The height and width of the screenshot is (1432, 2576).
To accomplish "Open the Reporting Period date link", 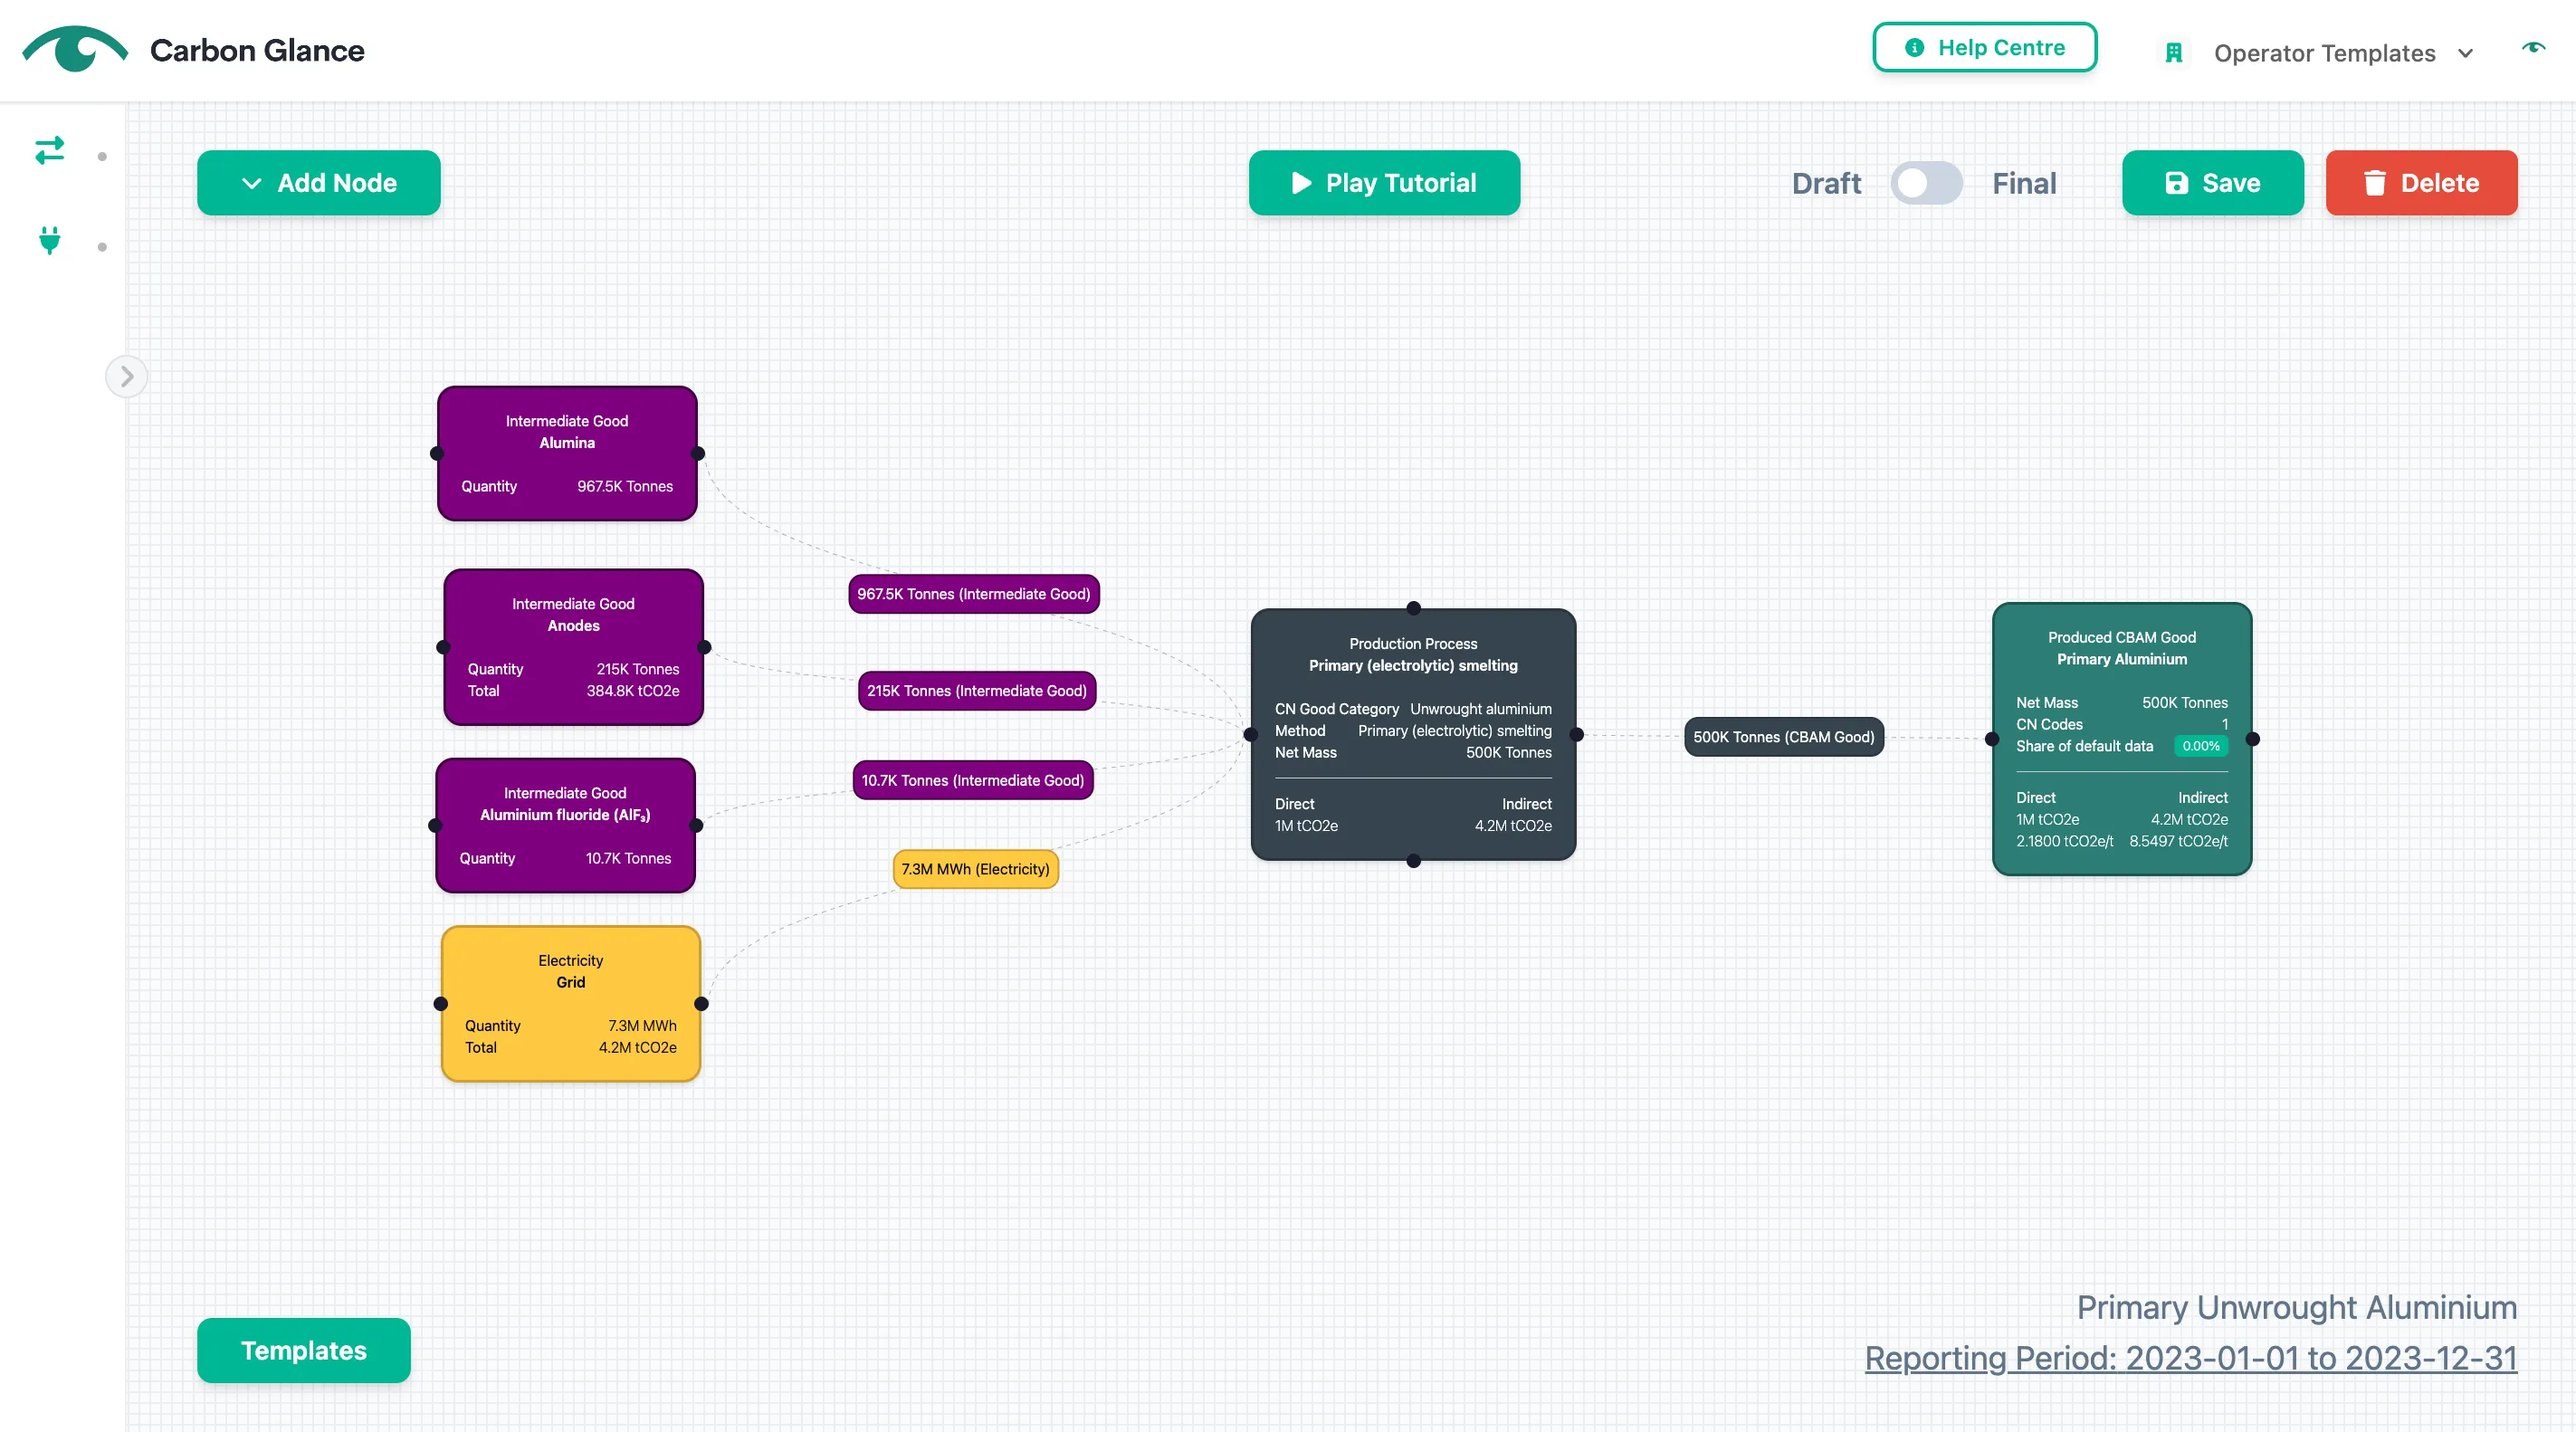I will (x=2190, y=1358).
